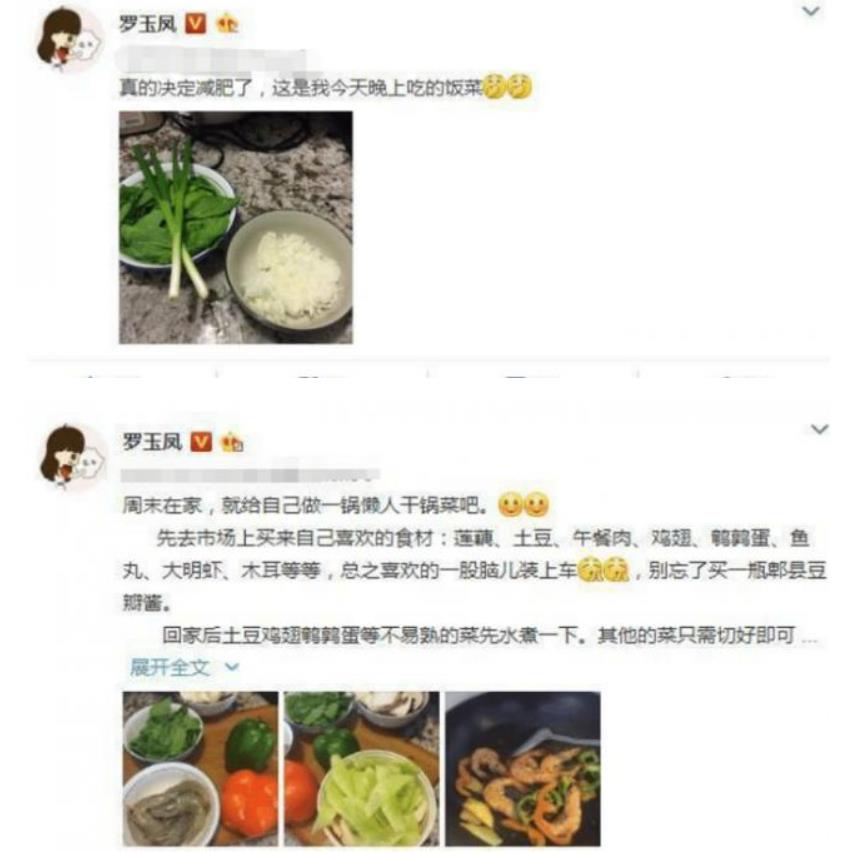
Task: Open second post's dropdown chevron menu
Action: coord(819,429)
